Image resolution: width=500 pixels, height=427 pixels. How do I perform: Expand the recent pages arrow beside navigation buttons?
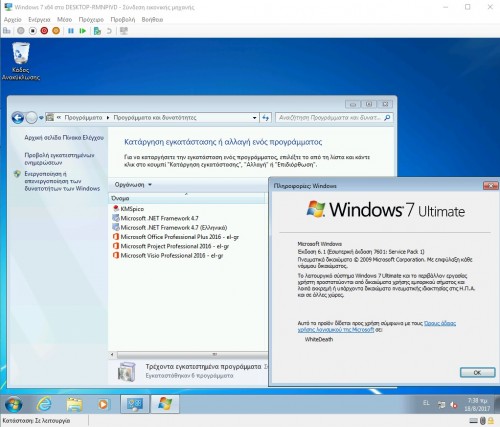pyautogui.click(x=41, y=118)
